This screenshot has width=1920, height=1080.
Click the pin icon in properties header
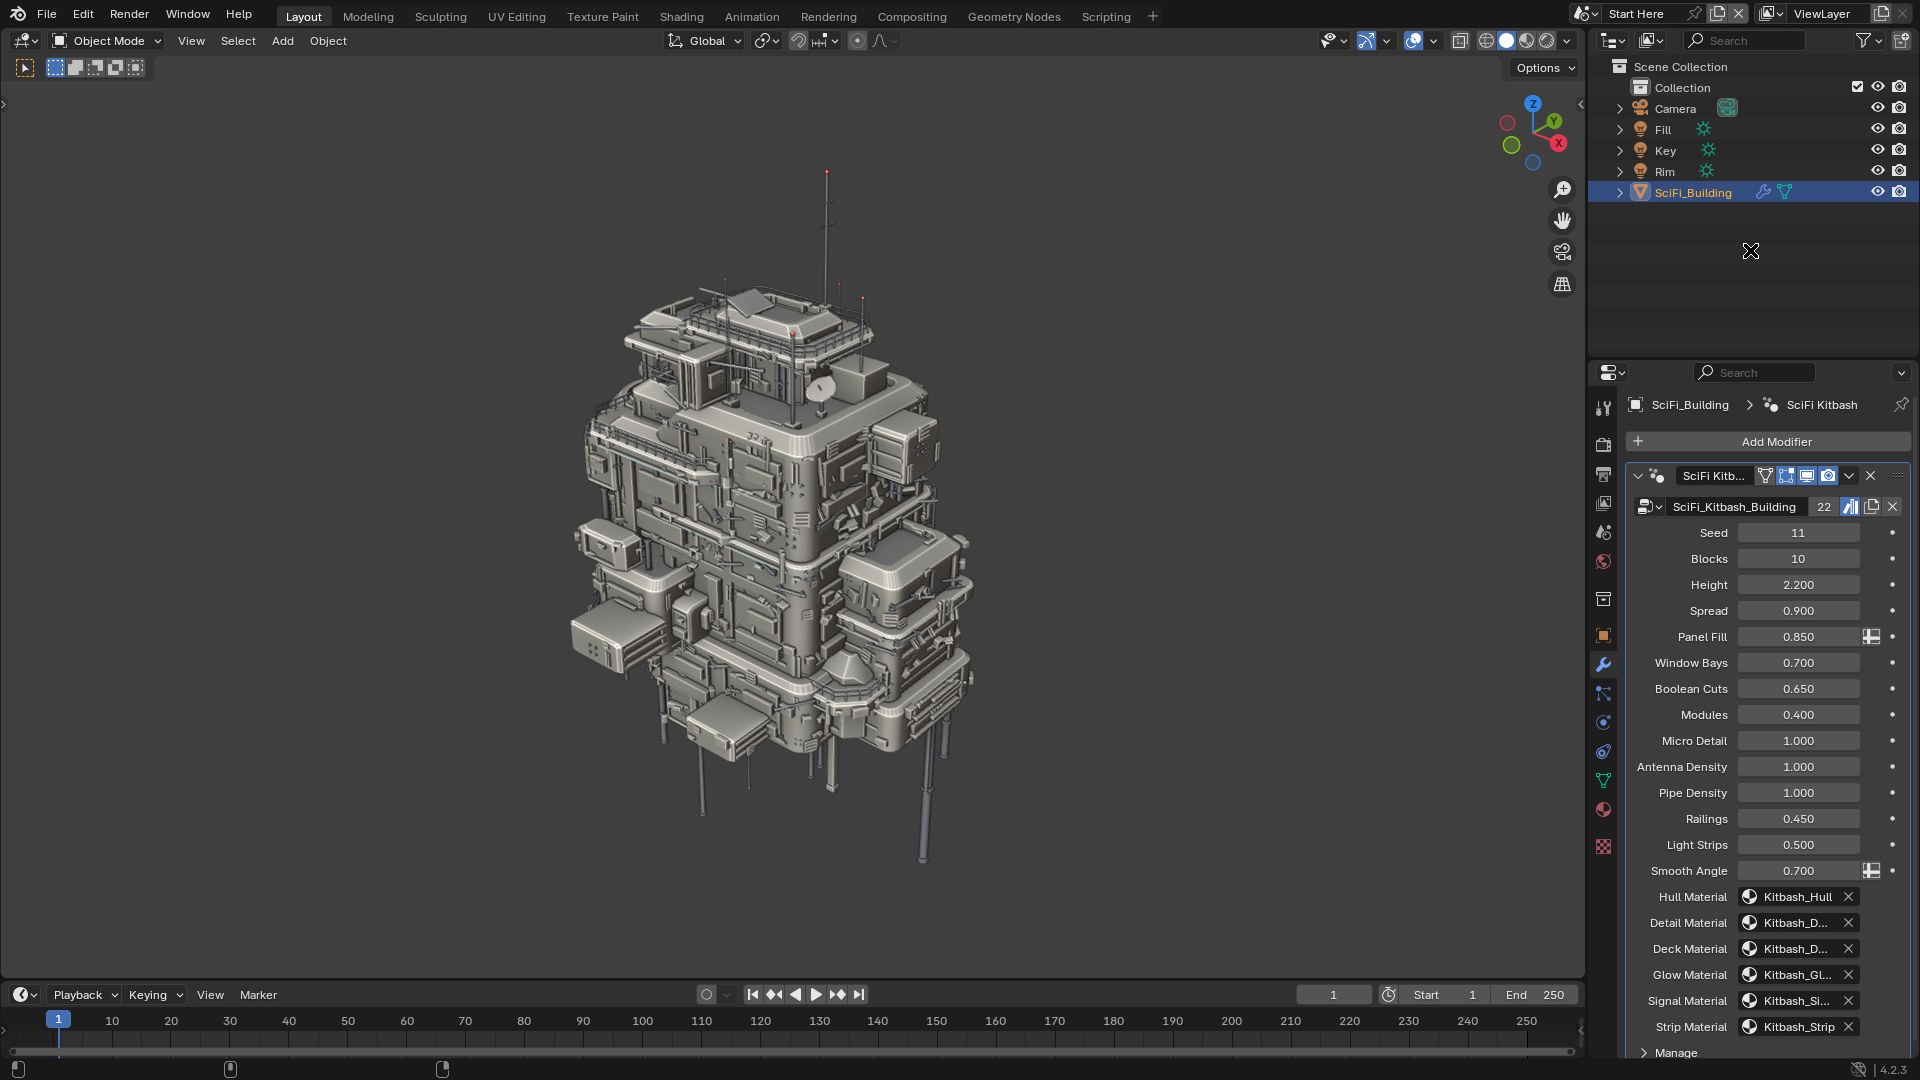click(1900, 405)
